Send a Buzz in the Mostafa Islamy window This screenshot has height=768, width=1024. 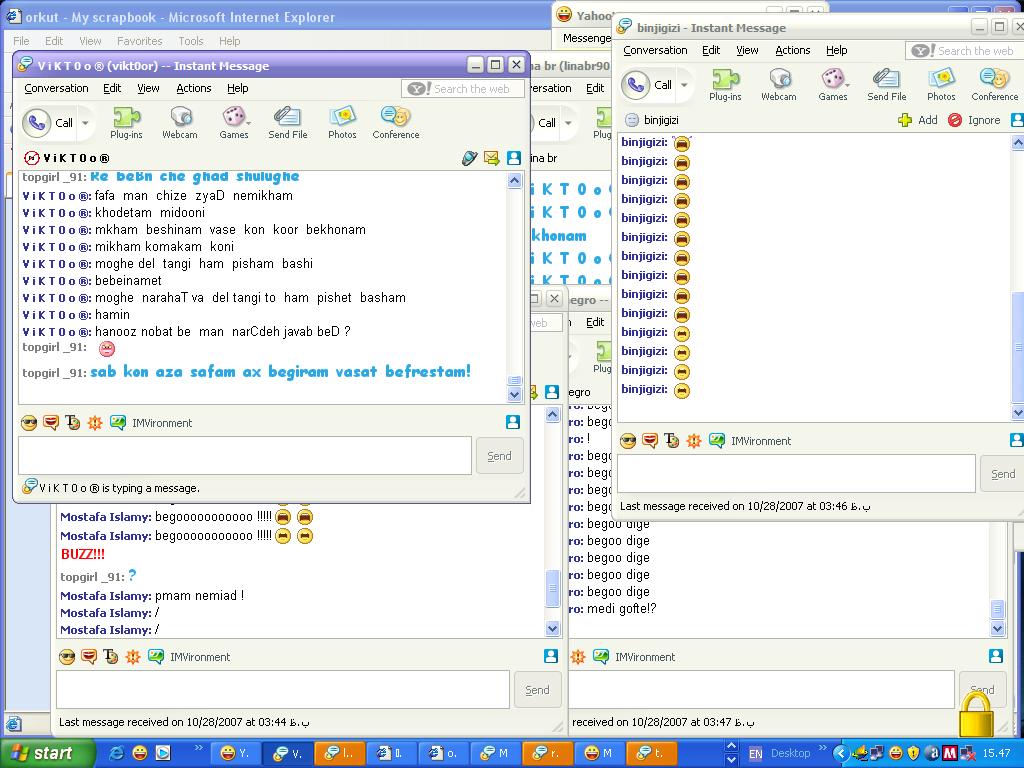[133, 657]
